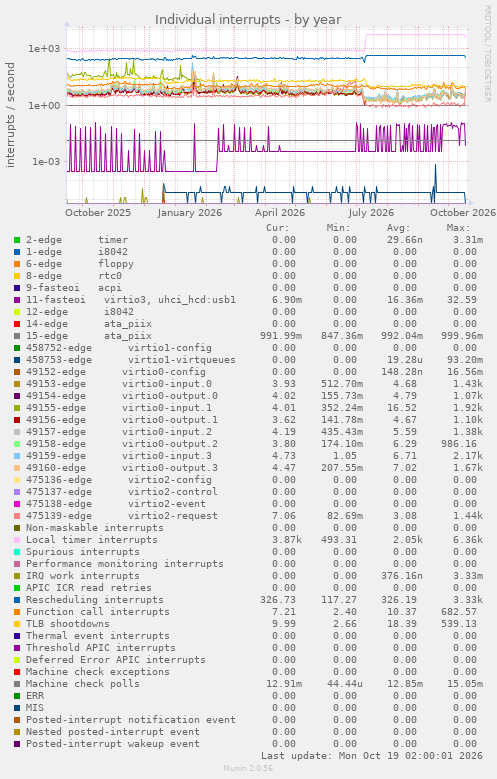Click the y-axis label interrupts / second

point(10,115)
